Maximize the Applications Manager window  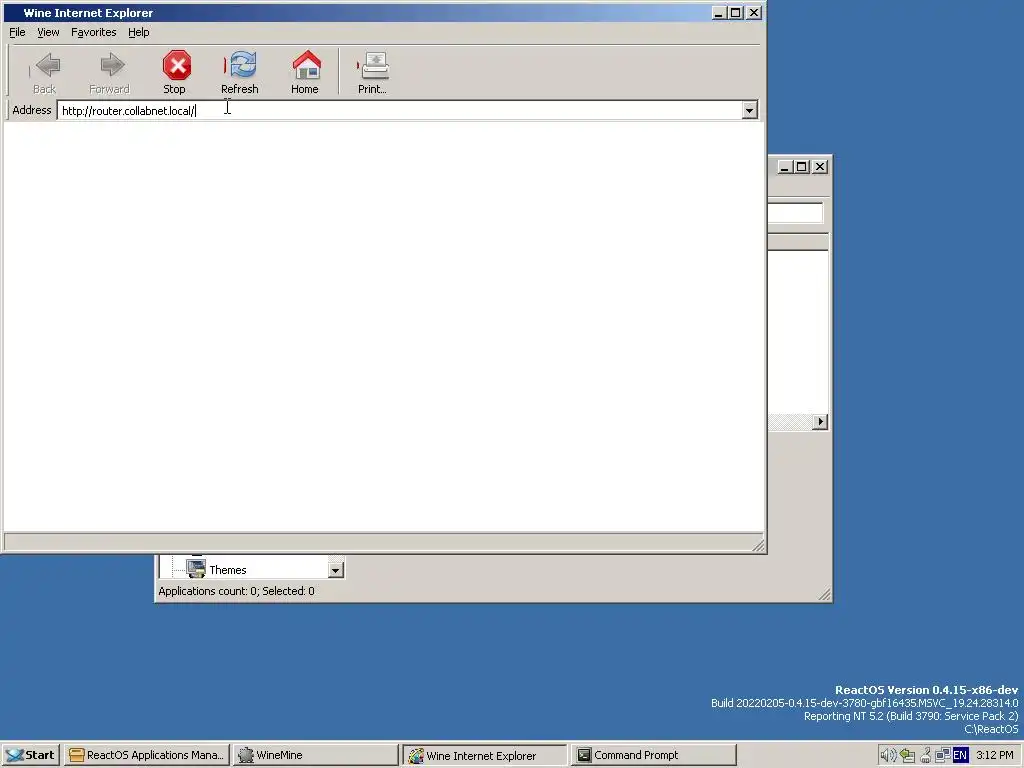pyautogui.click(x=801, y=167)
